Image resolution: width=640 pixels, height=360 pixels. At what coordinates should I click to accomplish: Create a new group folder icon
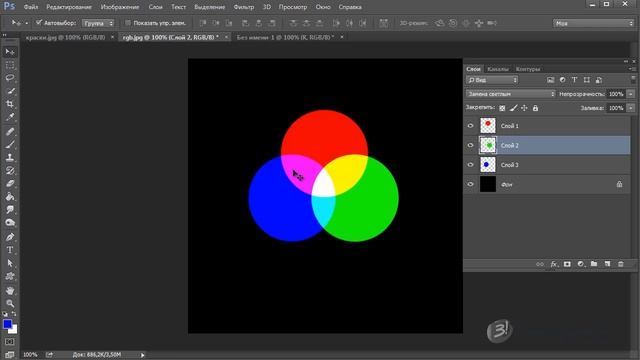coord(594,264)
